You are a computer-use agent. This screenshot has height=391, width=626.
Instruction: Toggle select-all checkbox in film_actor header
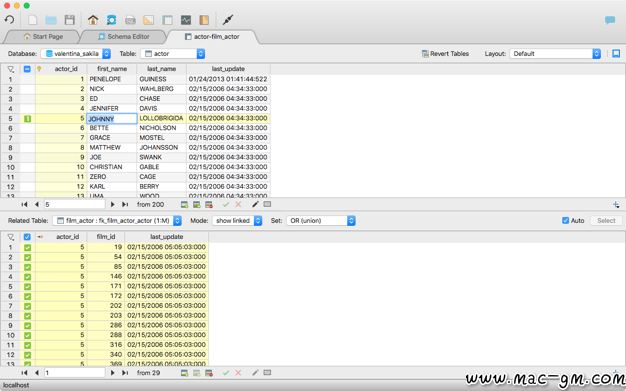27,237
